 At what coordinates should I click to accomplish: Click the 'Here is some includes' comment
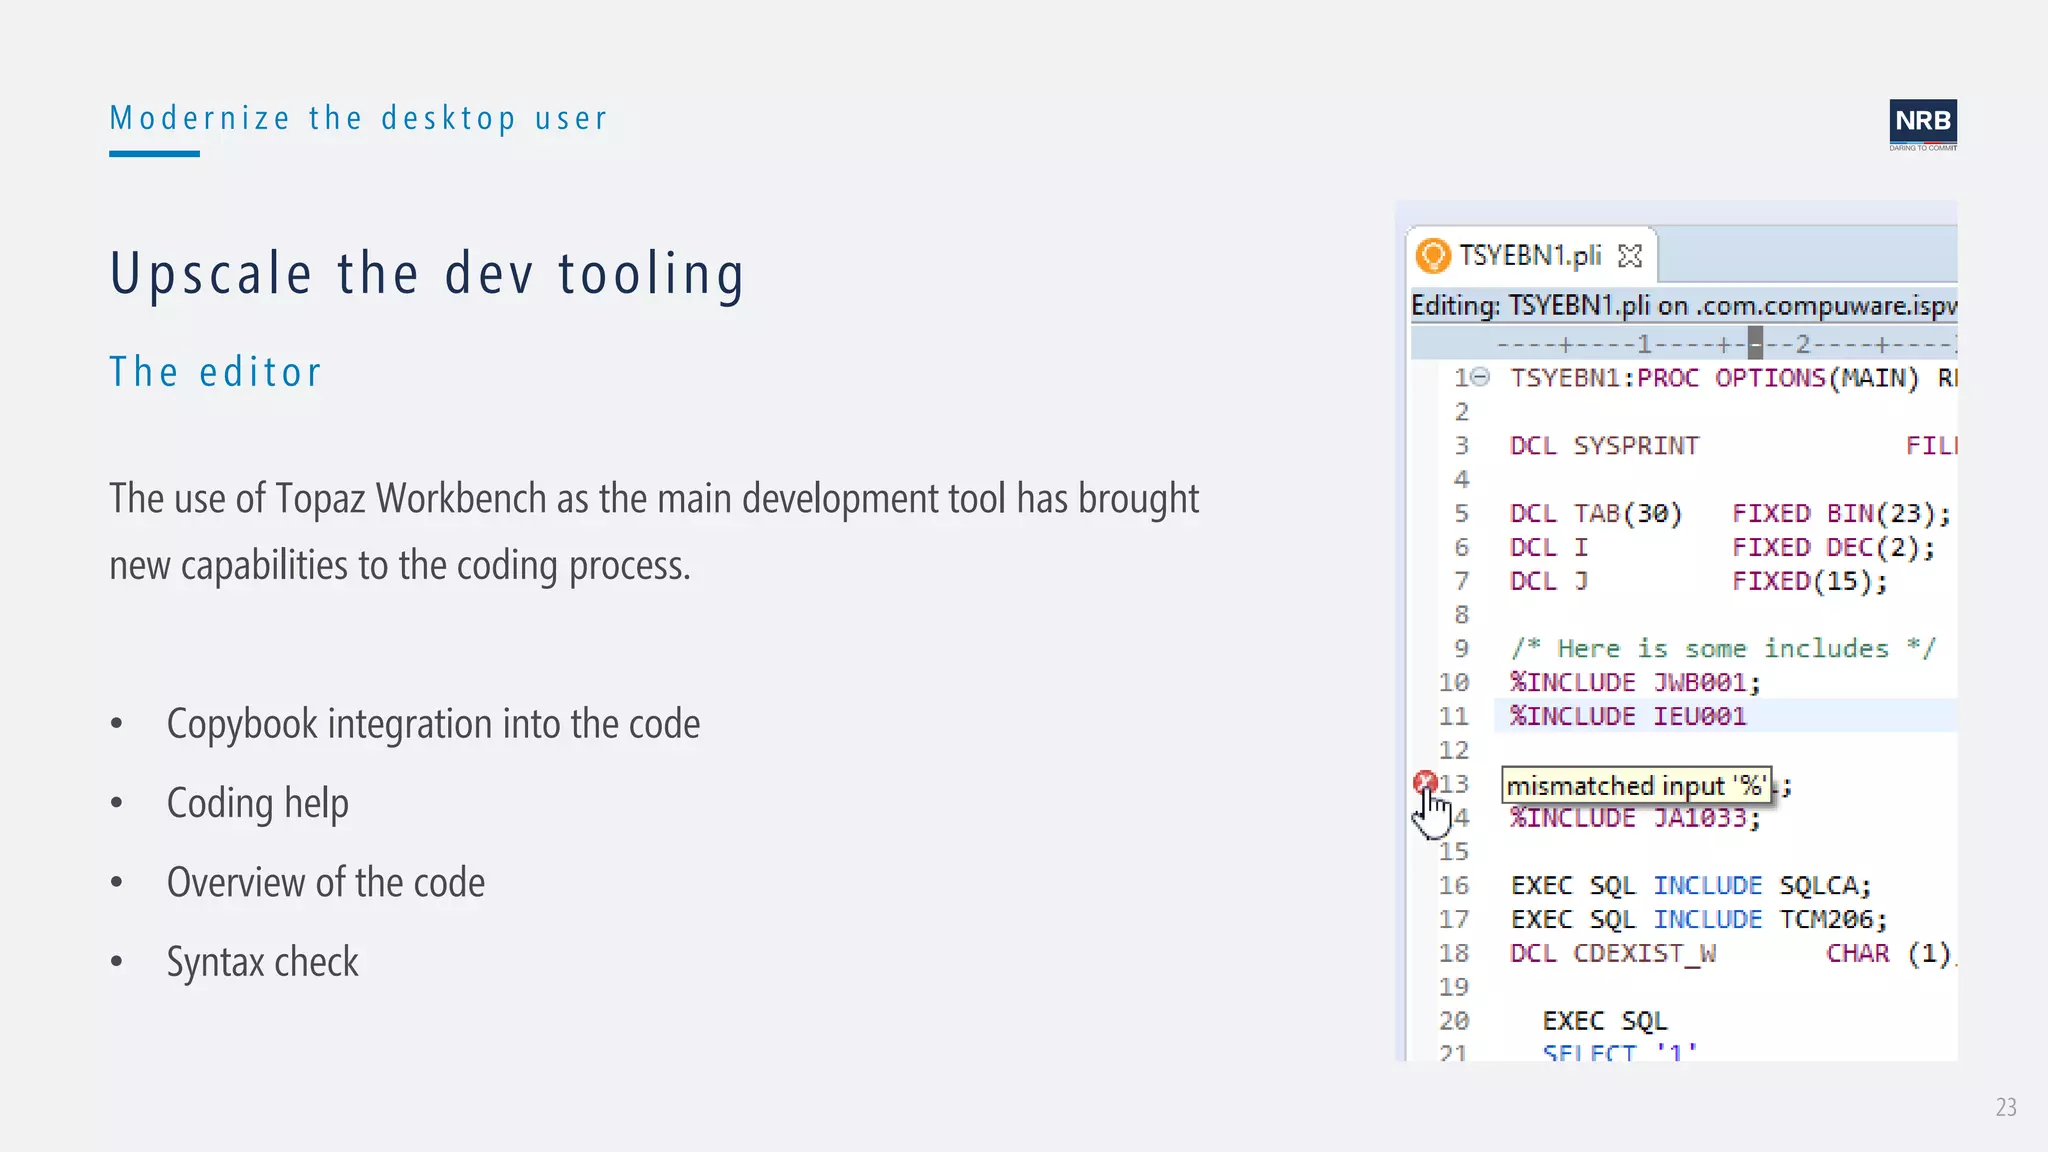click(x=1723, y=648)
